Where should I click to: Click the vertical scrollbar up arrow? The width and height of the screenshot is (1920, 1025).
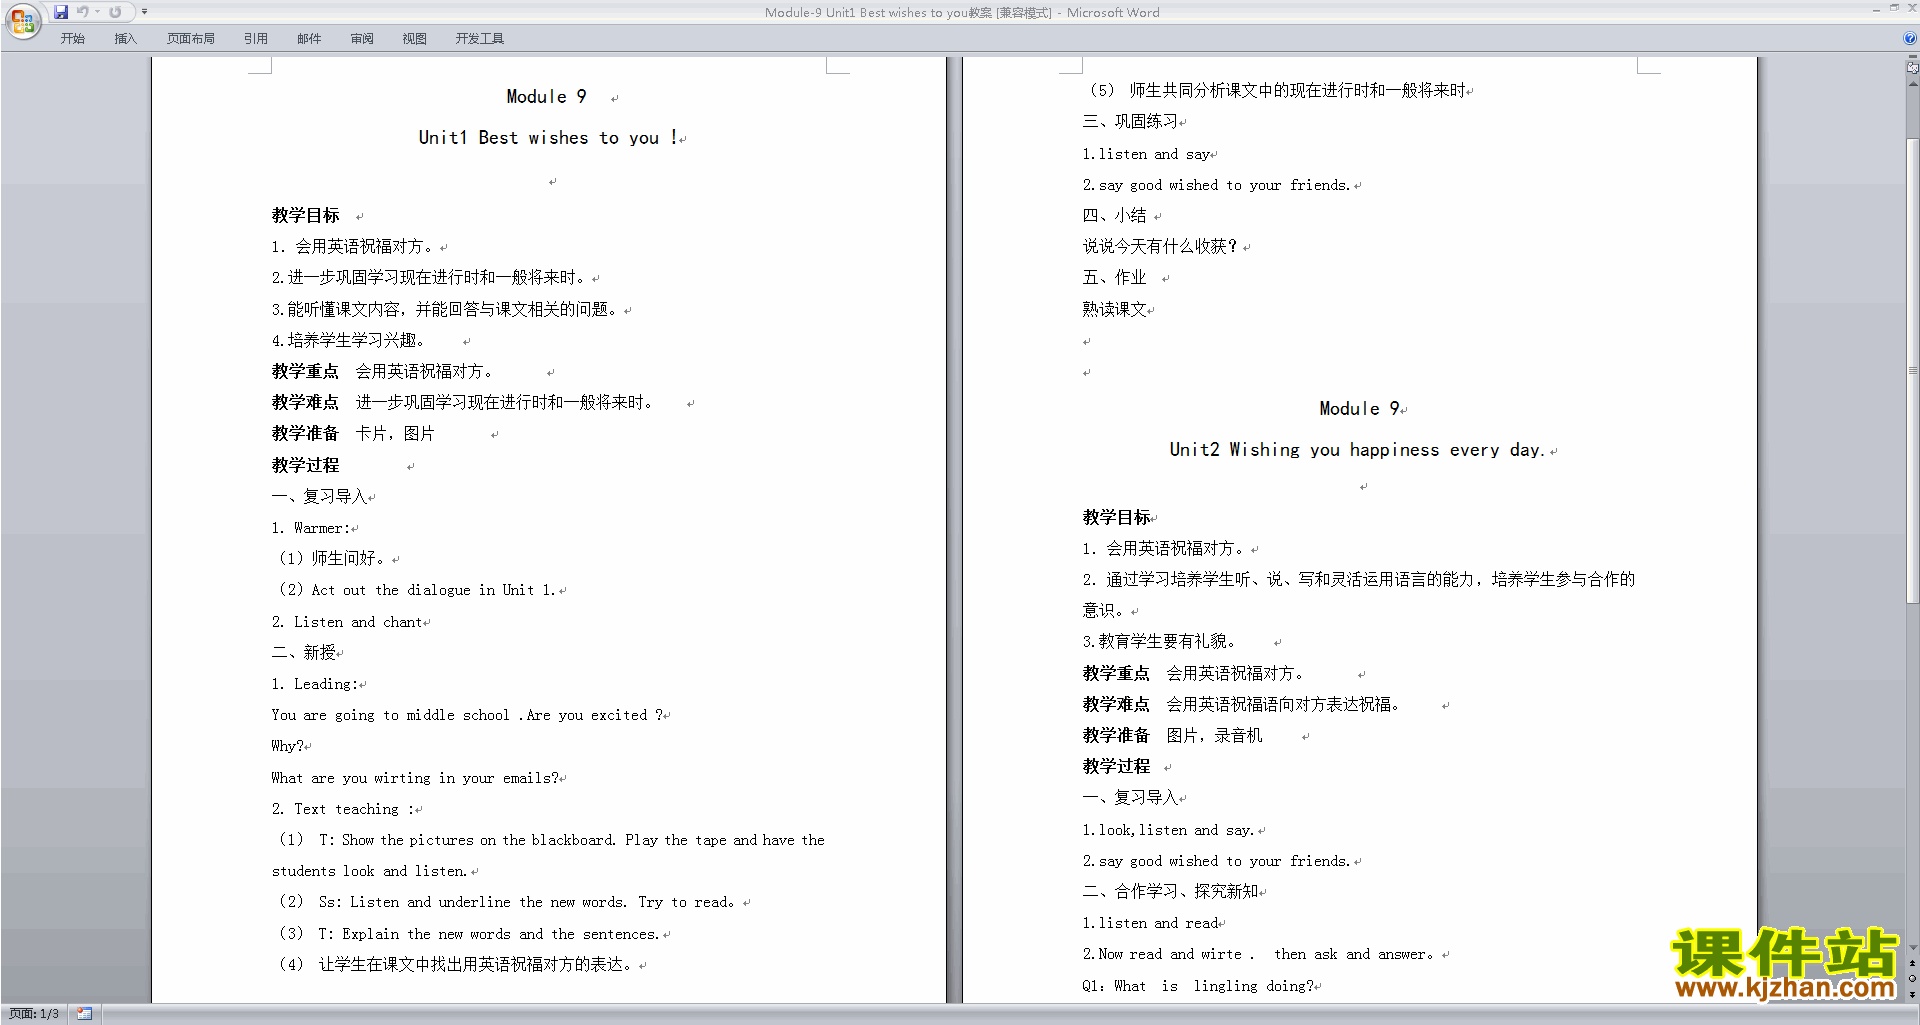point(1912,84)
